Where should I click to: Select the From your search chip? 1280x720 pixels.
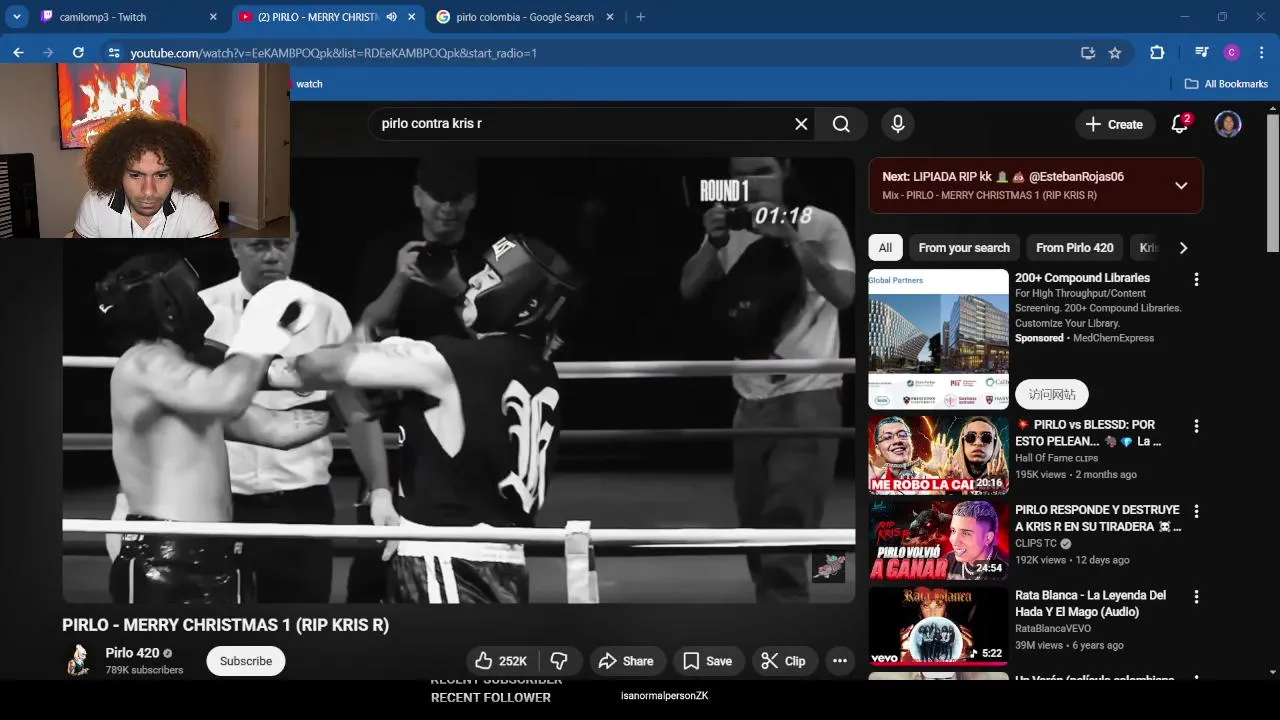click(964, 248)
